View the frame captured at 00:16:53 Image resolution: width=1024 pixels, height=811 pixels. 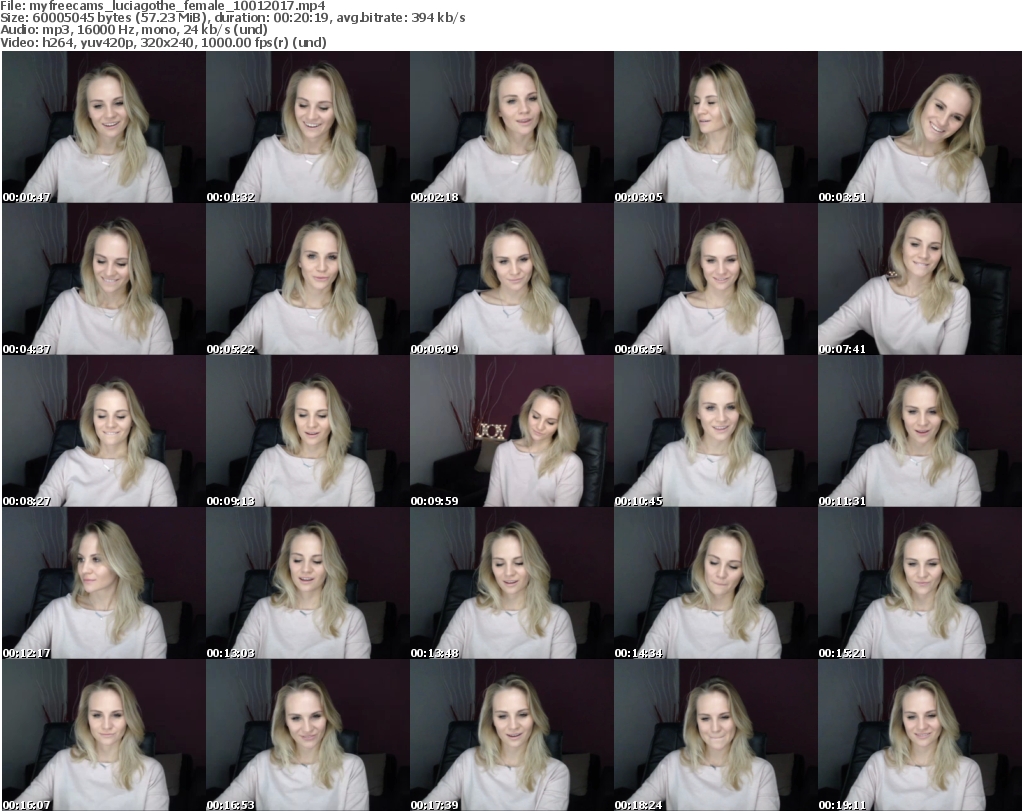[x=308, y=735]
